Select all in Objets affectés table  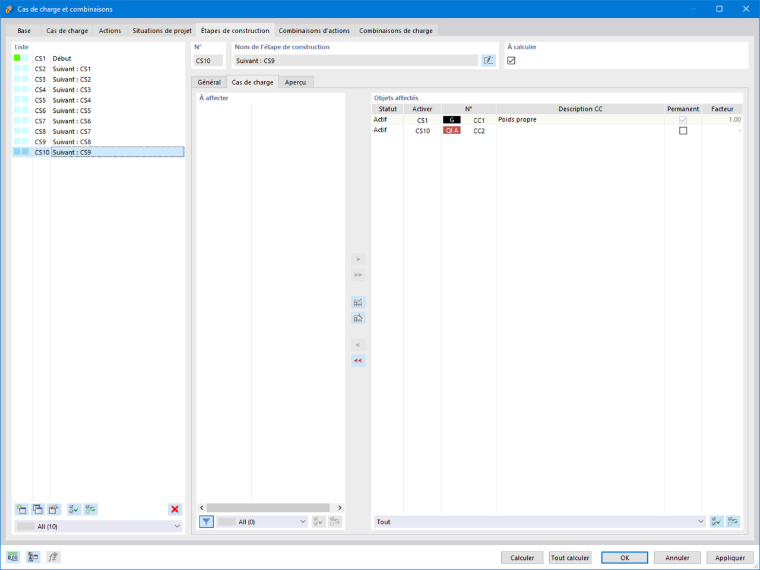click(x=716, y=522)
